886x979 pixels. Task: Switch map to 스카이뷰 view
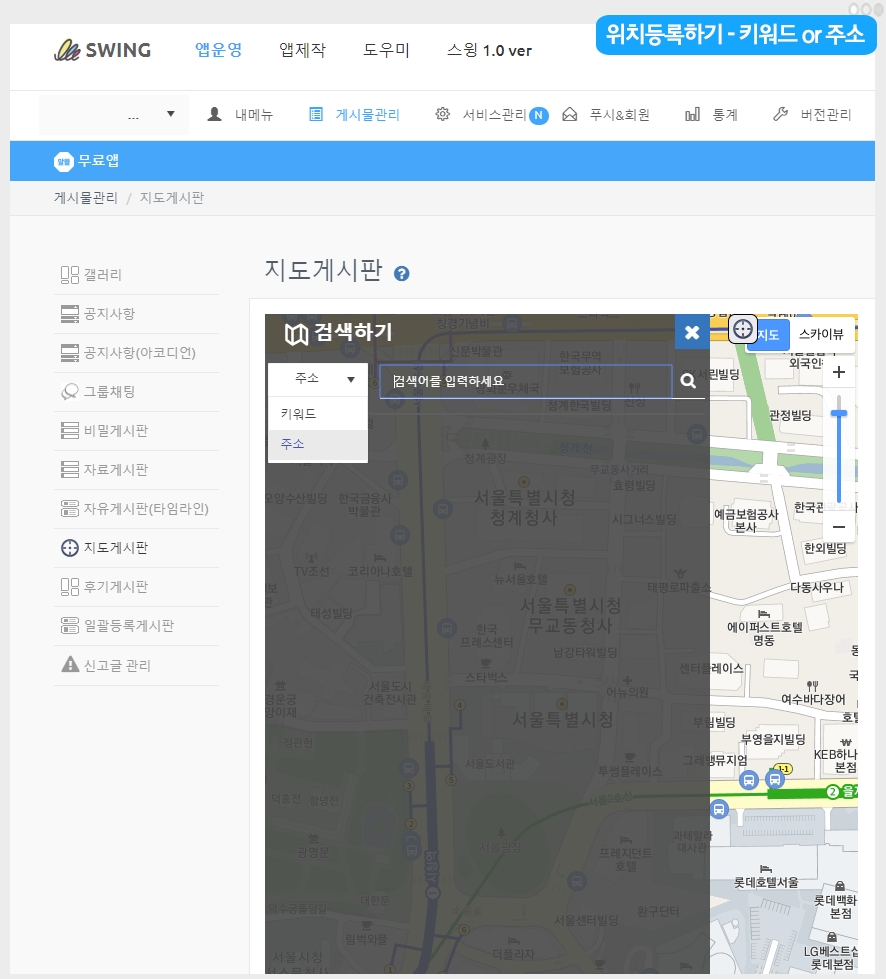[x=821, y=335]
